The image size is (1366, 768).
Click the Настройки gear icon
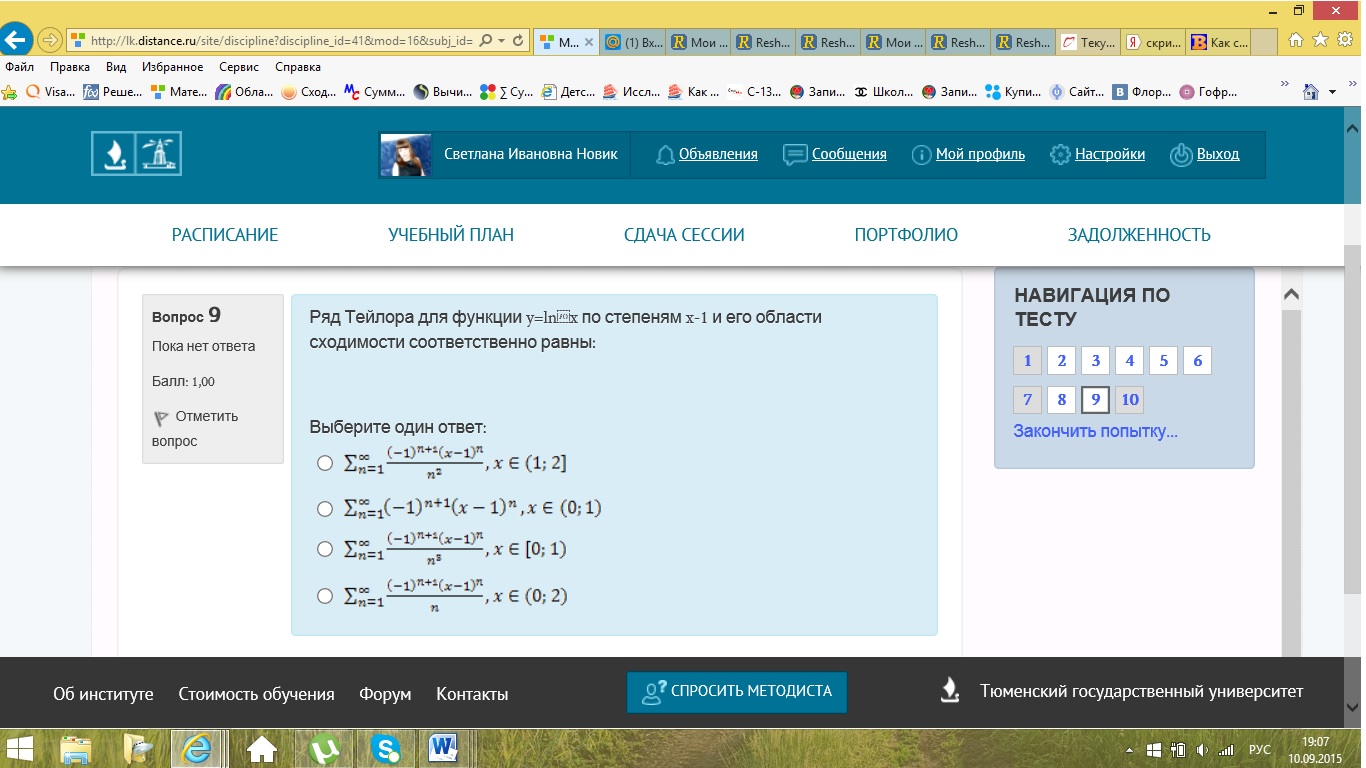pos(1060,155)
